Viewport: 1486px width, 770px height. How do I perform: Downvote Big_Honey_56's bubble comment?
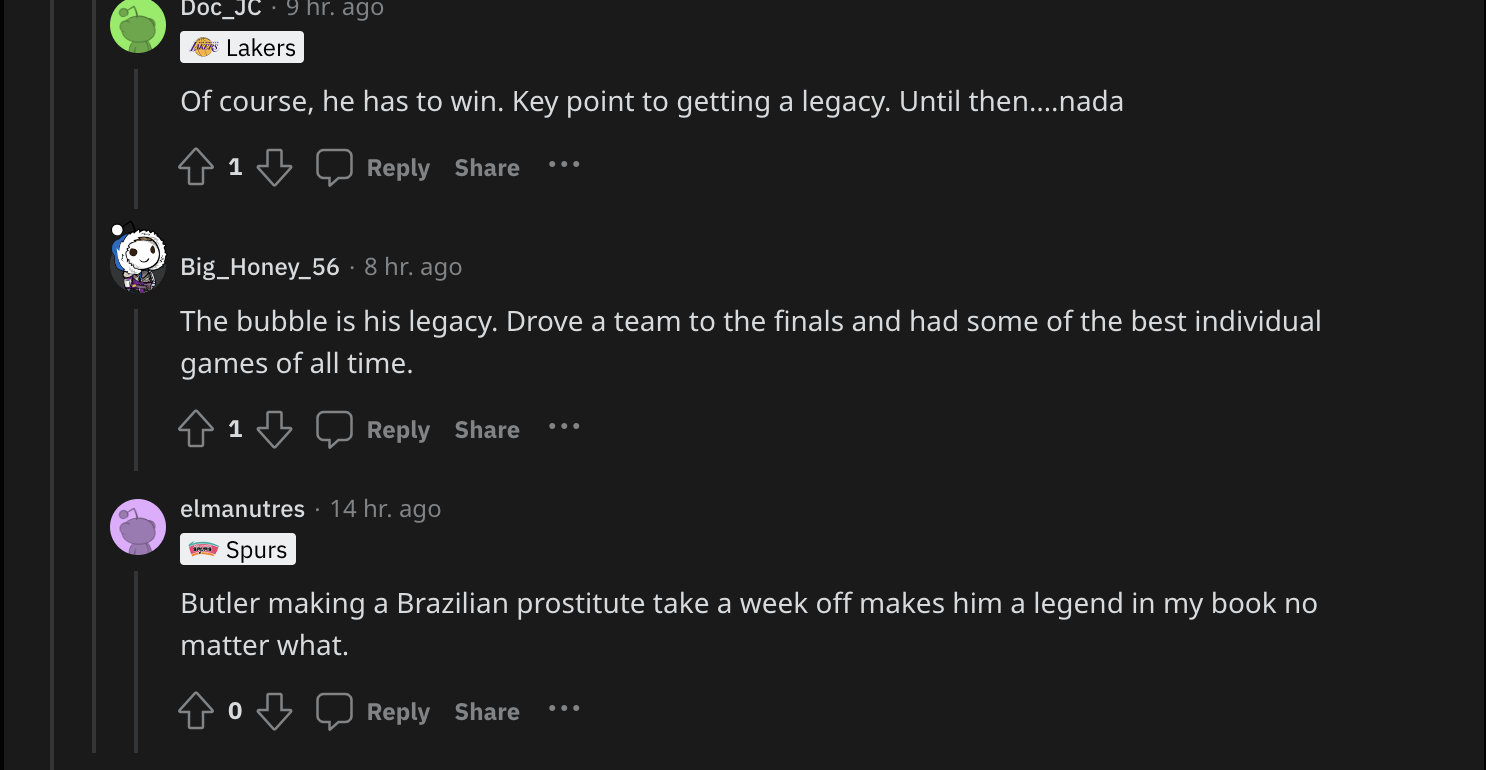(x=274, y=429)
